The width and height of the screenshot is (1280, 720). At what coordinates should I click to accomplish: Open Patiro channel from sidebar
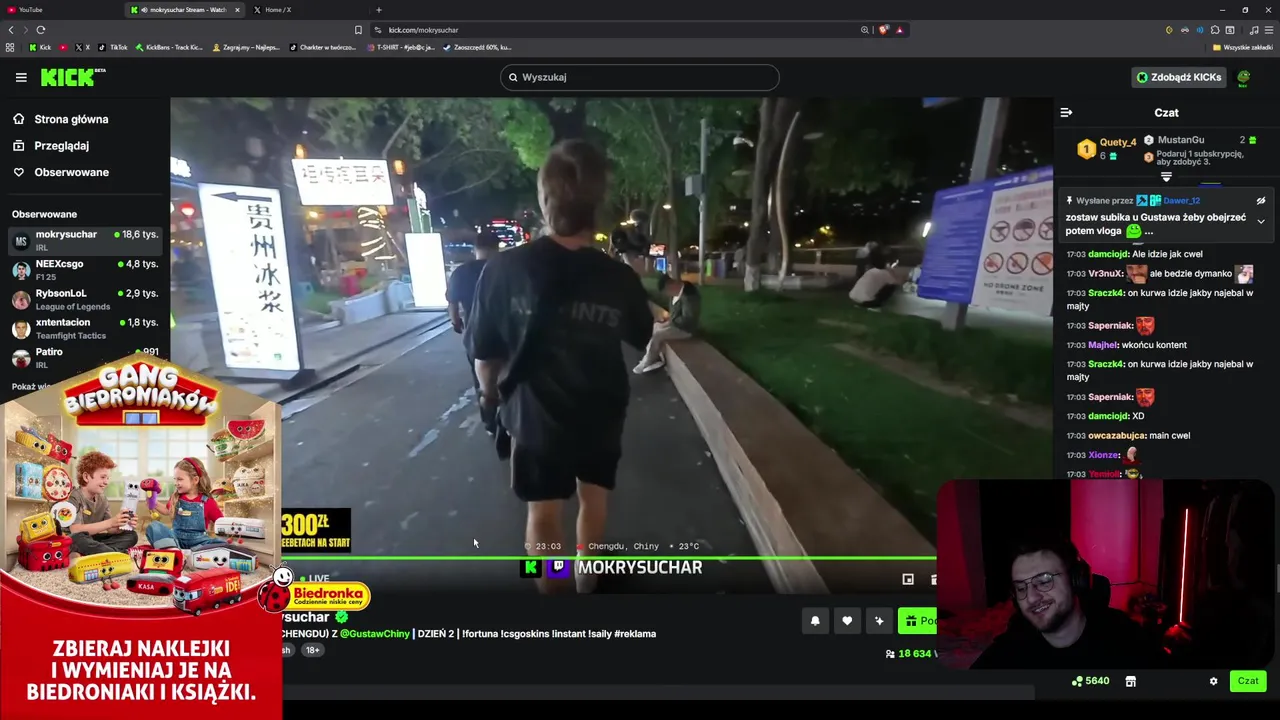85,357
